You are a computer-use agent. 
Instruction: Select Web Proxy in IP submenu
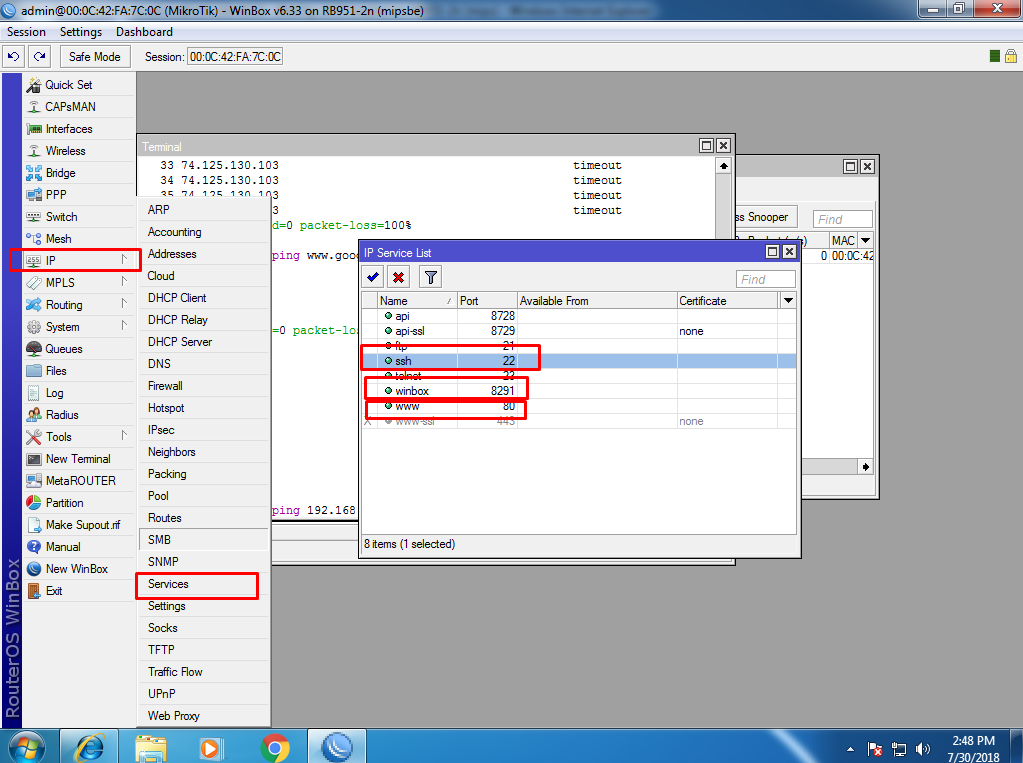click(204, 716)
